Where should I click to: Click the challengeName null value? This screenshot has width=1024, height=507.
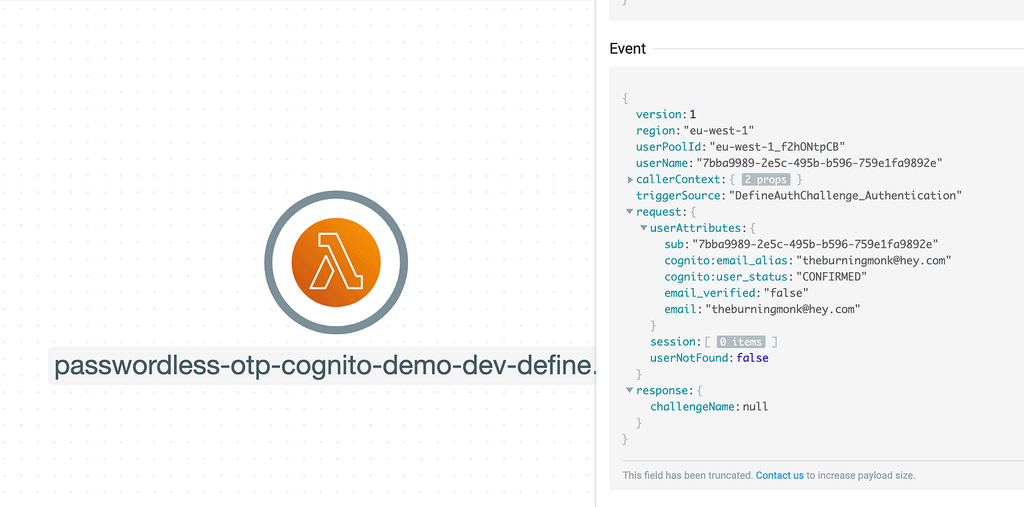click(x=755, y=407)
